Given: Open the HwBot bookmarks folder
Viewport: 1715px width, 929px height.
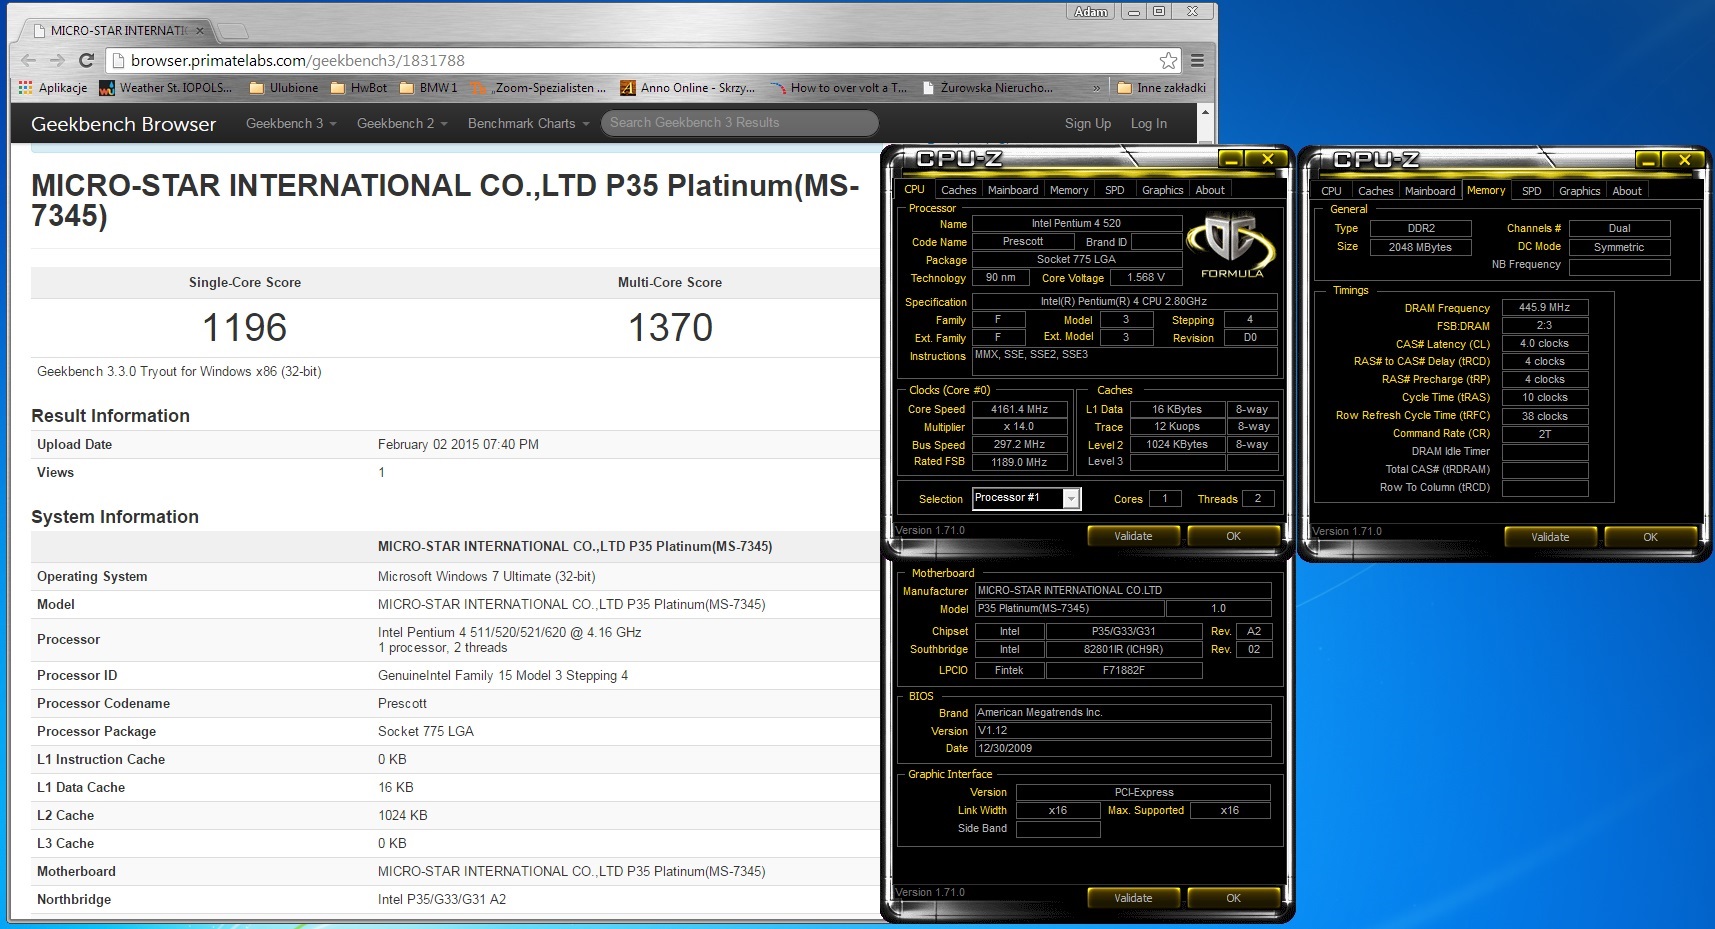Looking at the screenshot, I should click(x=358, y=88).
